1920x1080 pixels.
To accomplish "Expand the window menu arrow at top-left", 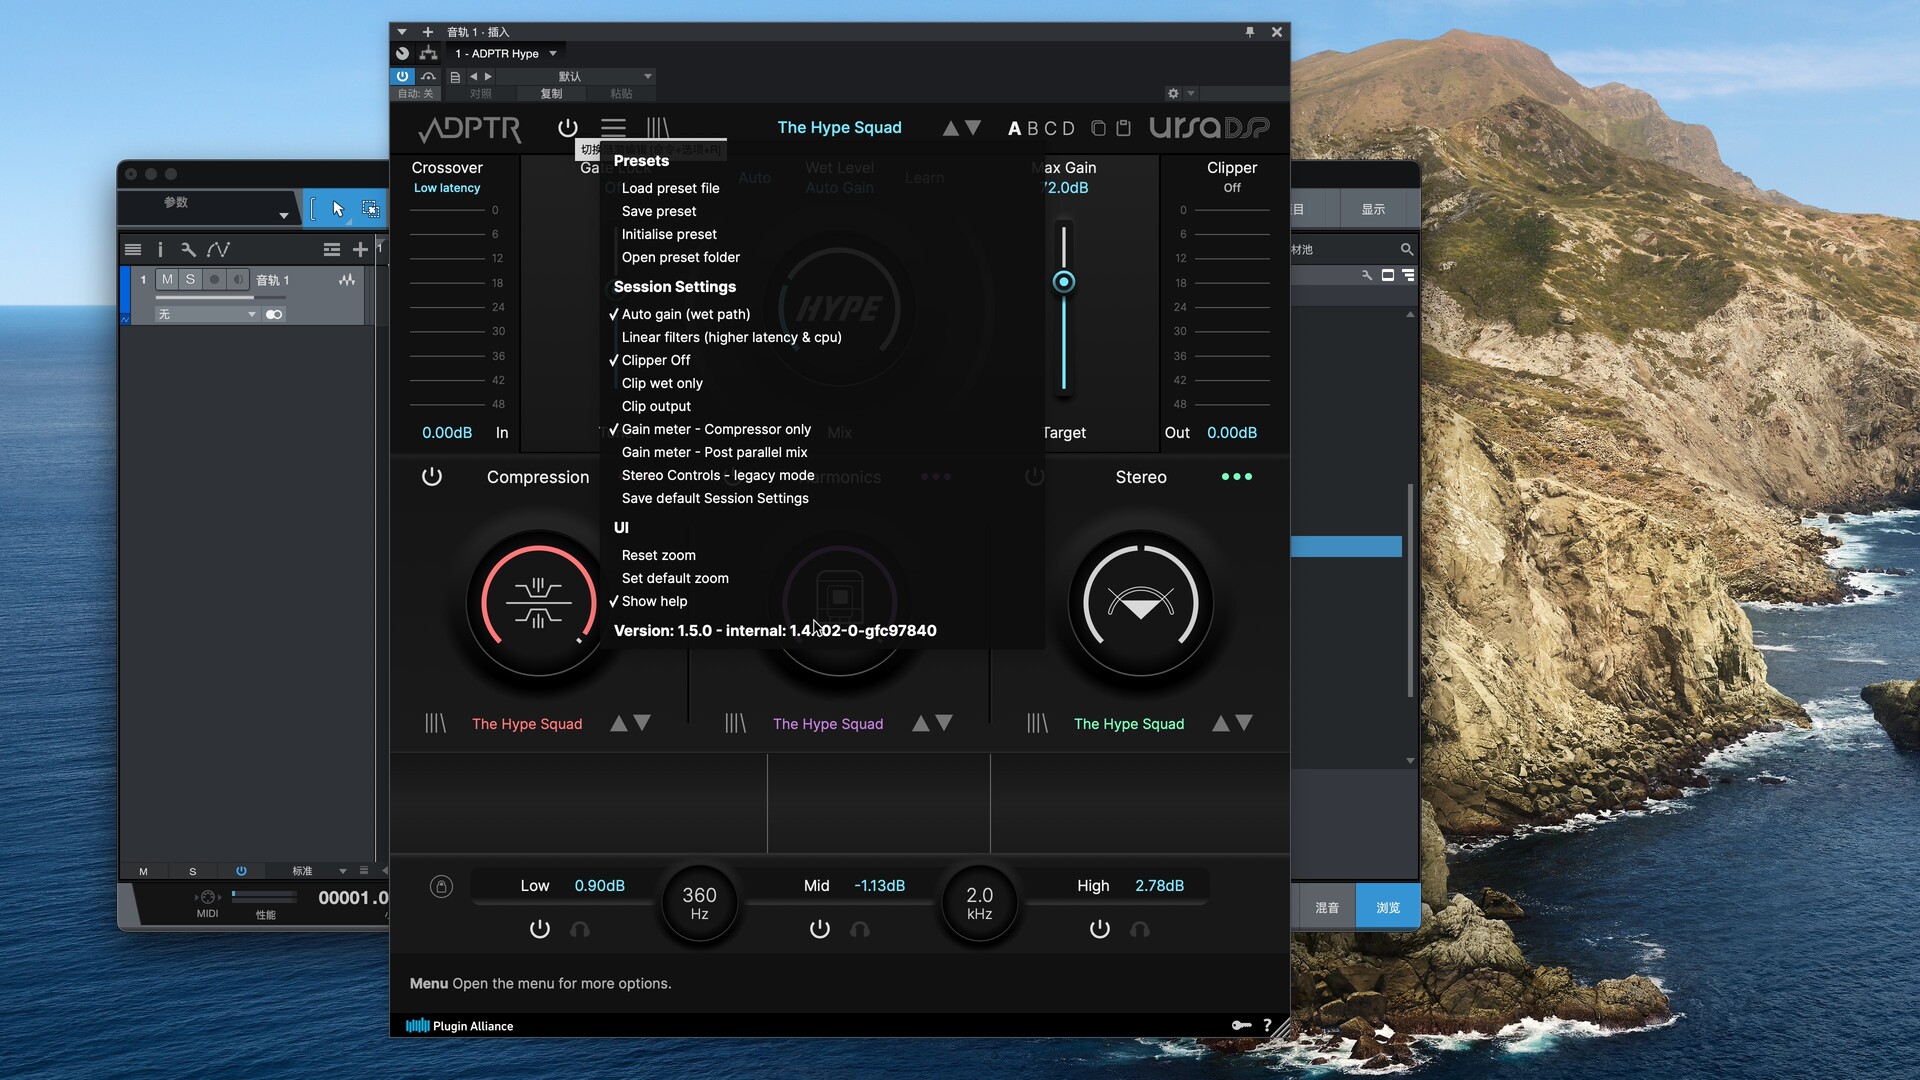I will point(402,32).
